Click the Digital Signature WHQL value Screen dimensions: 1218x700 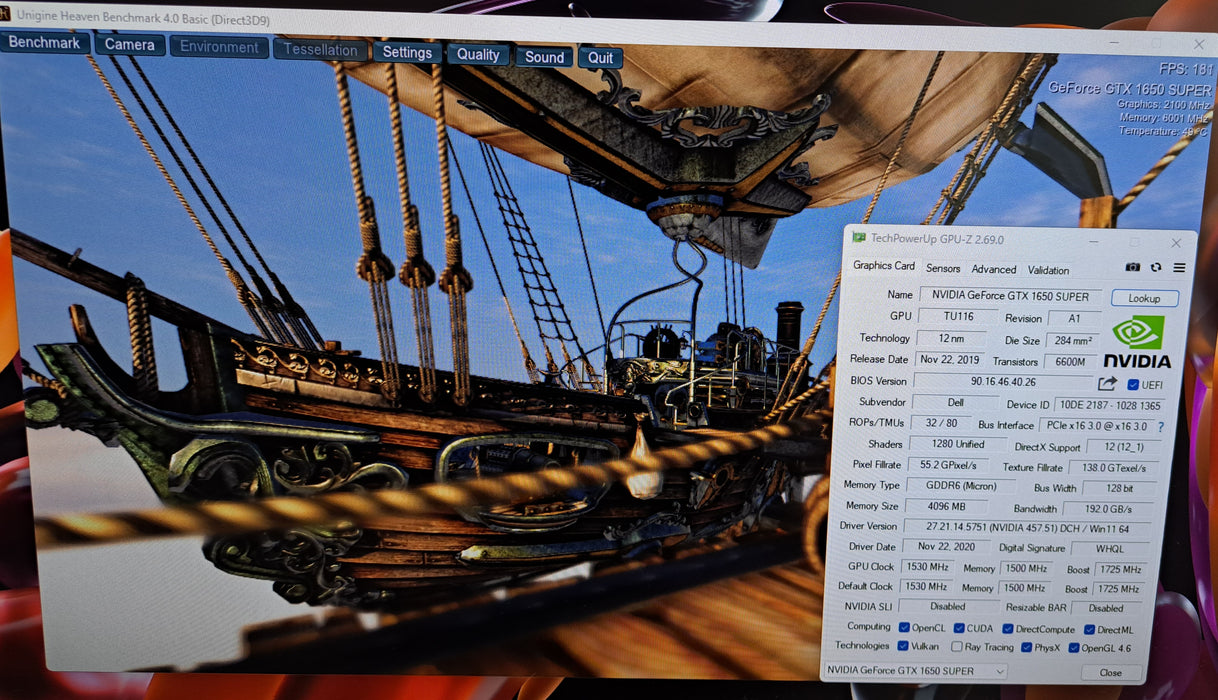(x=1109, y=549)
